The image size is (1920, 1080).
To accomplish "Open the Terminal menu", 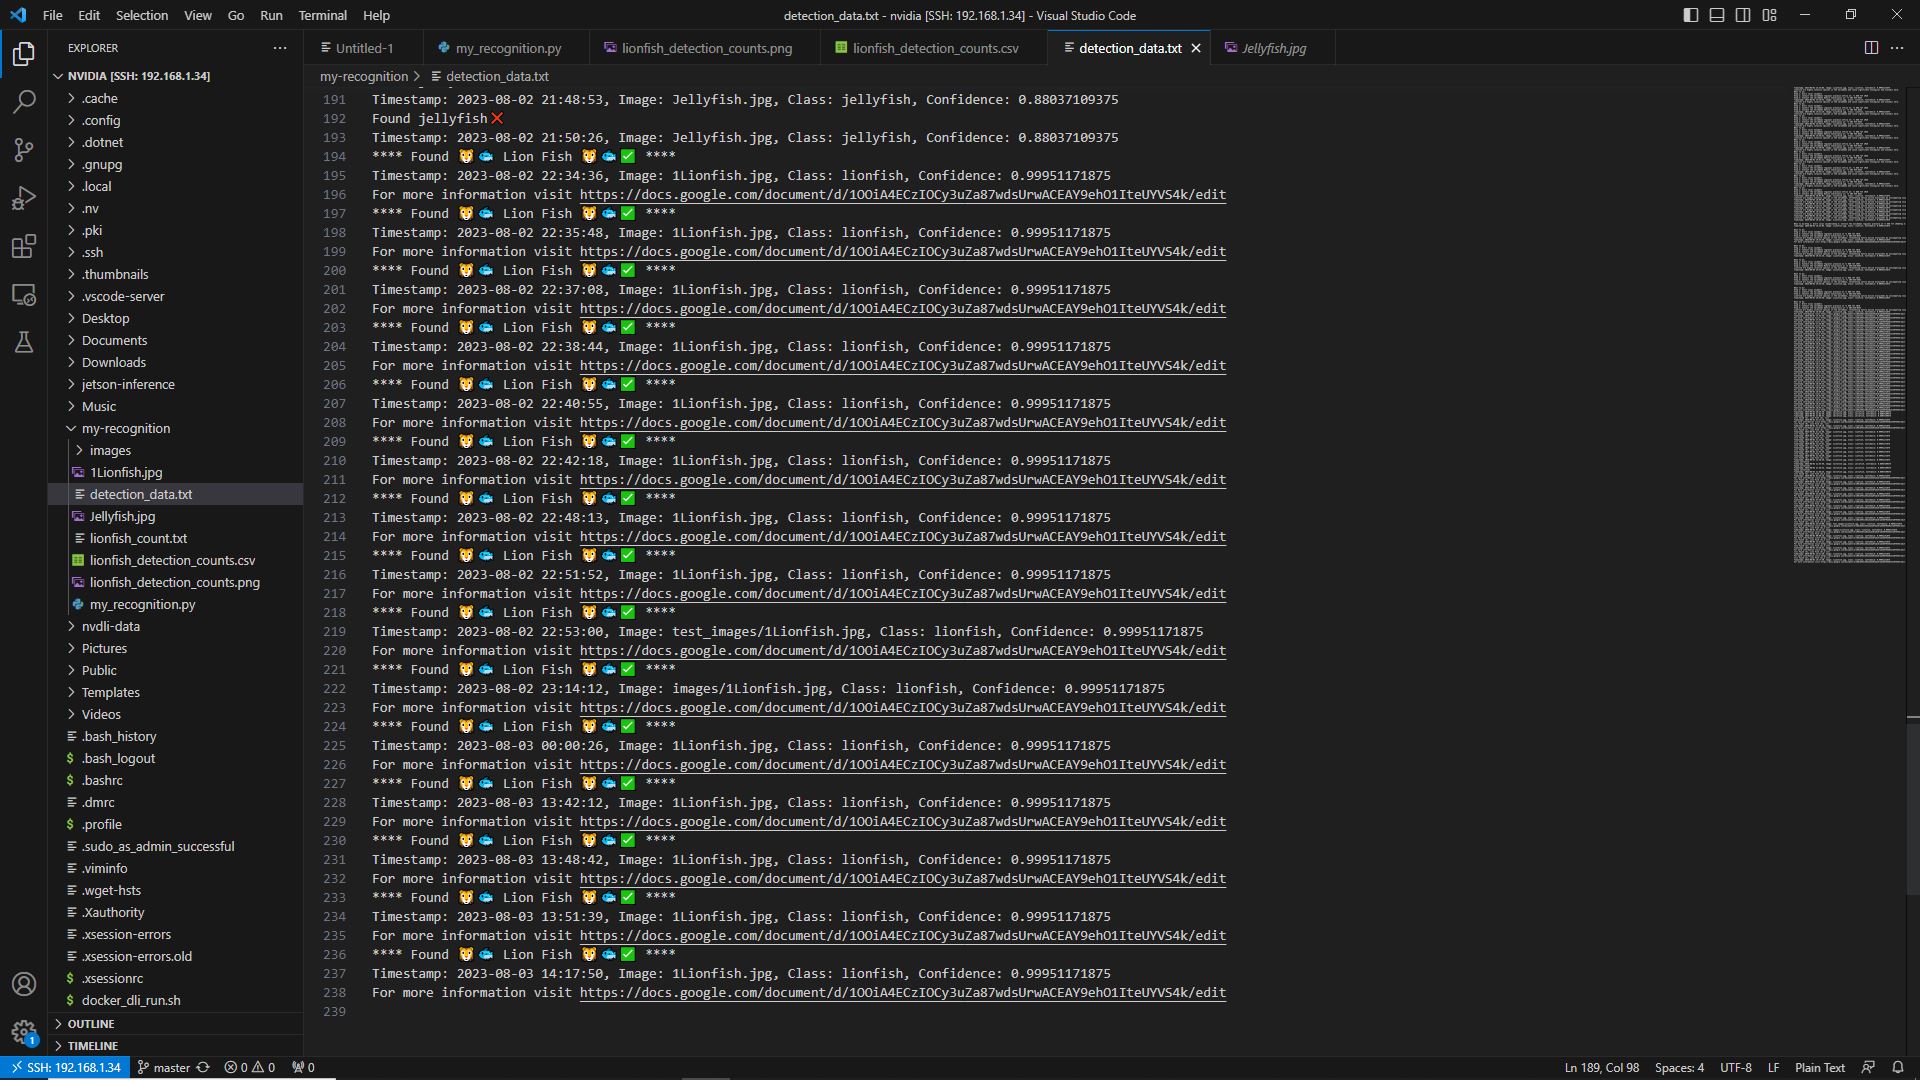I will pyautogui.click(x=323, y=15).
